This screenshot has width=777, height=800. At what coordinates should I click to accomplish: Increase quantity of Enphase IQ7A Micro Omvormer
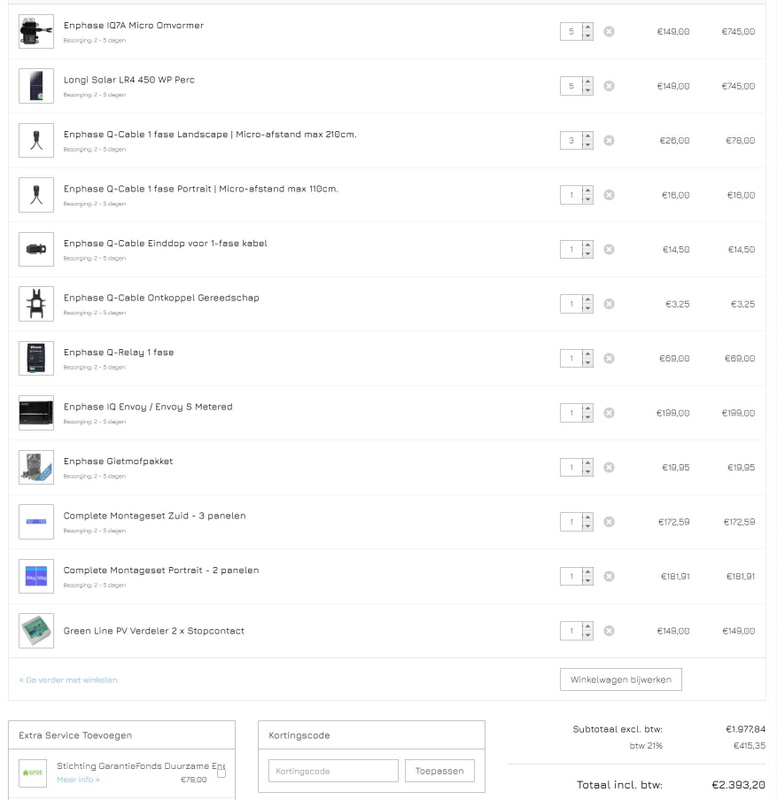tap(588, 28)
